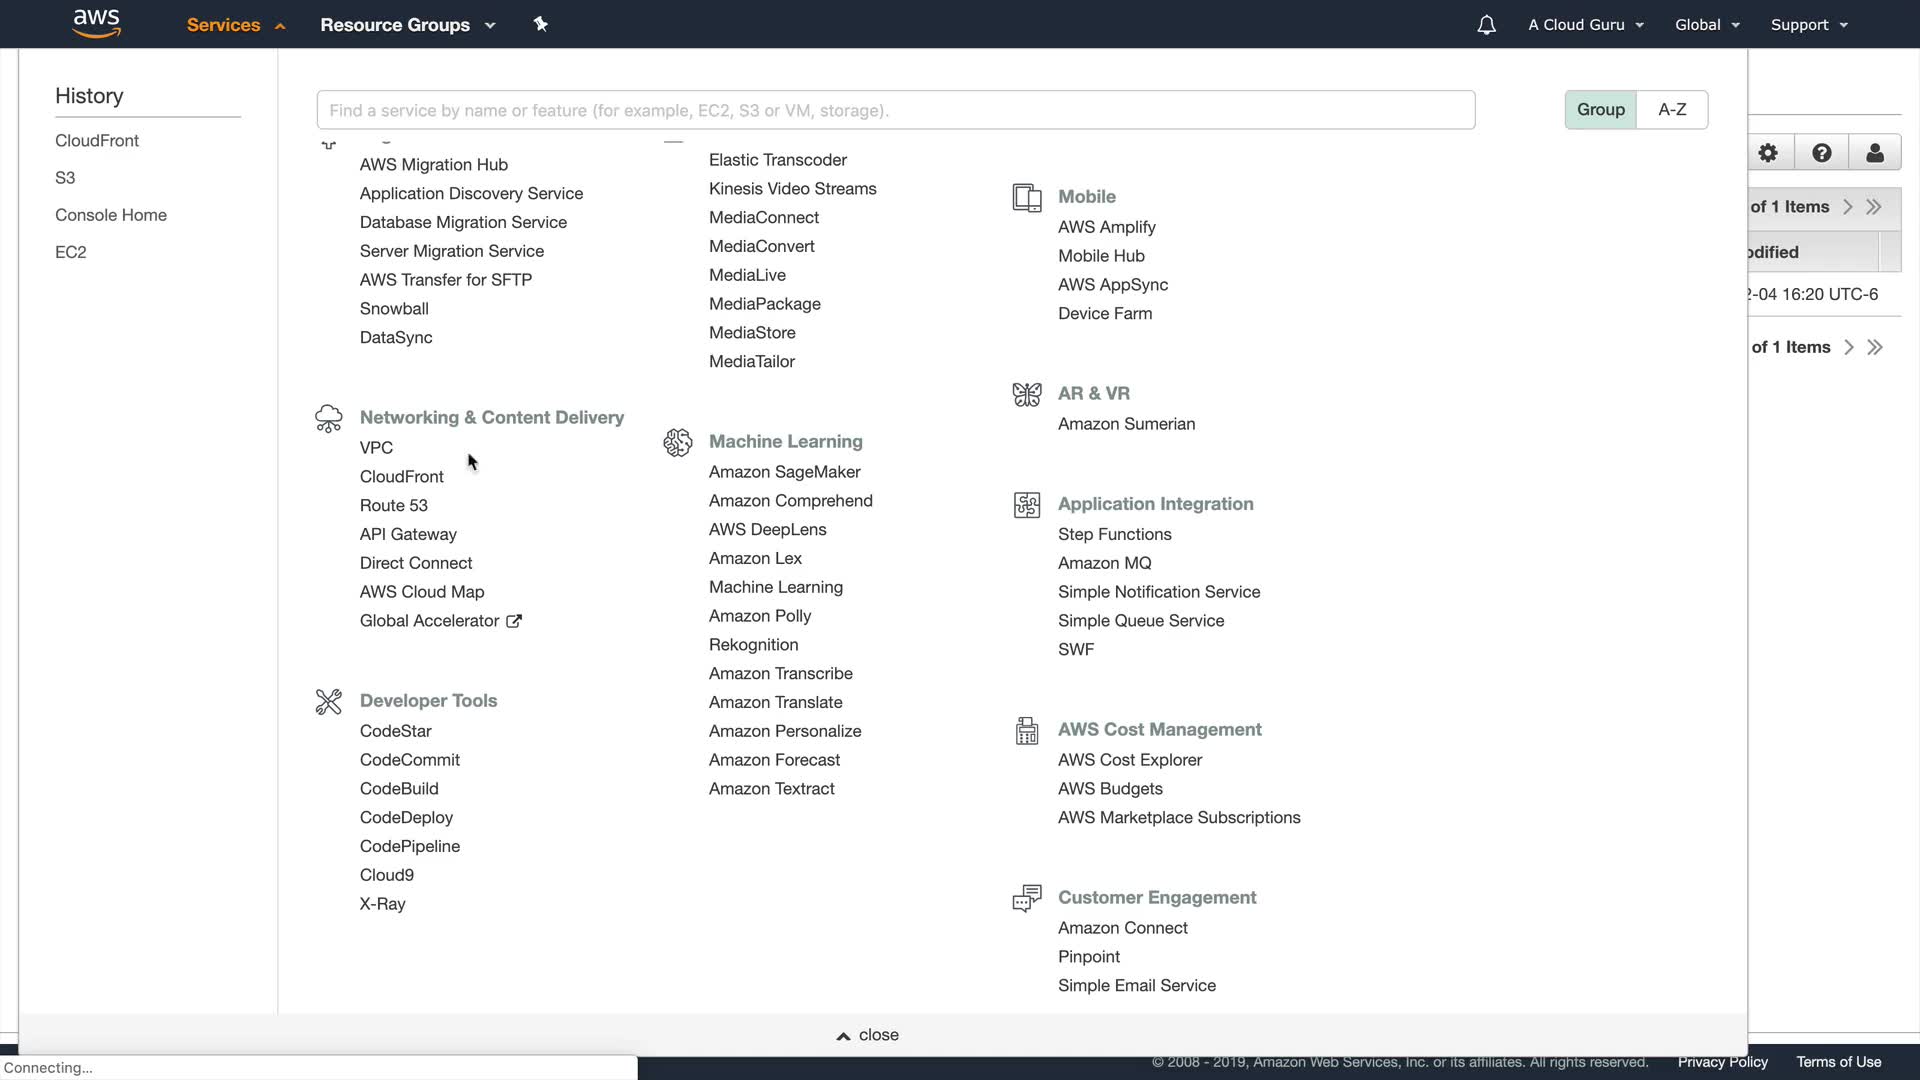Image resolution: width=1920 pixels, height=1080 pixels.
Task: Click the Customer Engagement chat icon
Action: pos(1026,898)
